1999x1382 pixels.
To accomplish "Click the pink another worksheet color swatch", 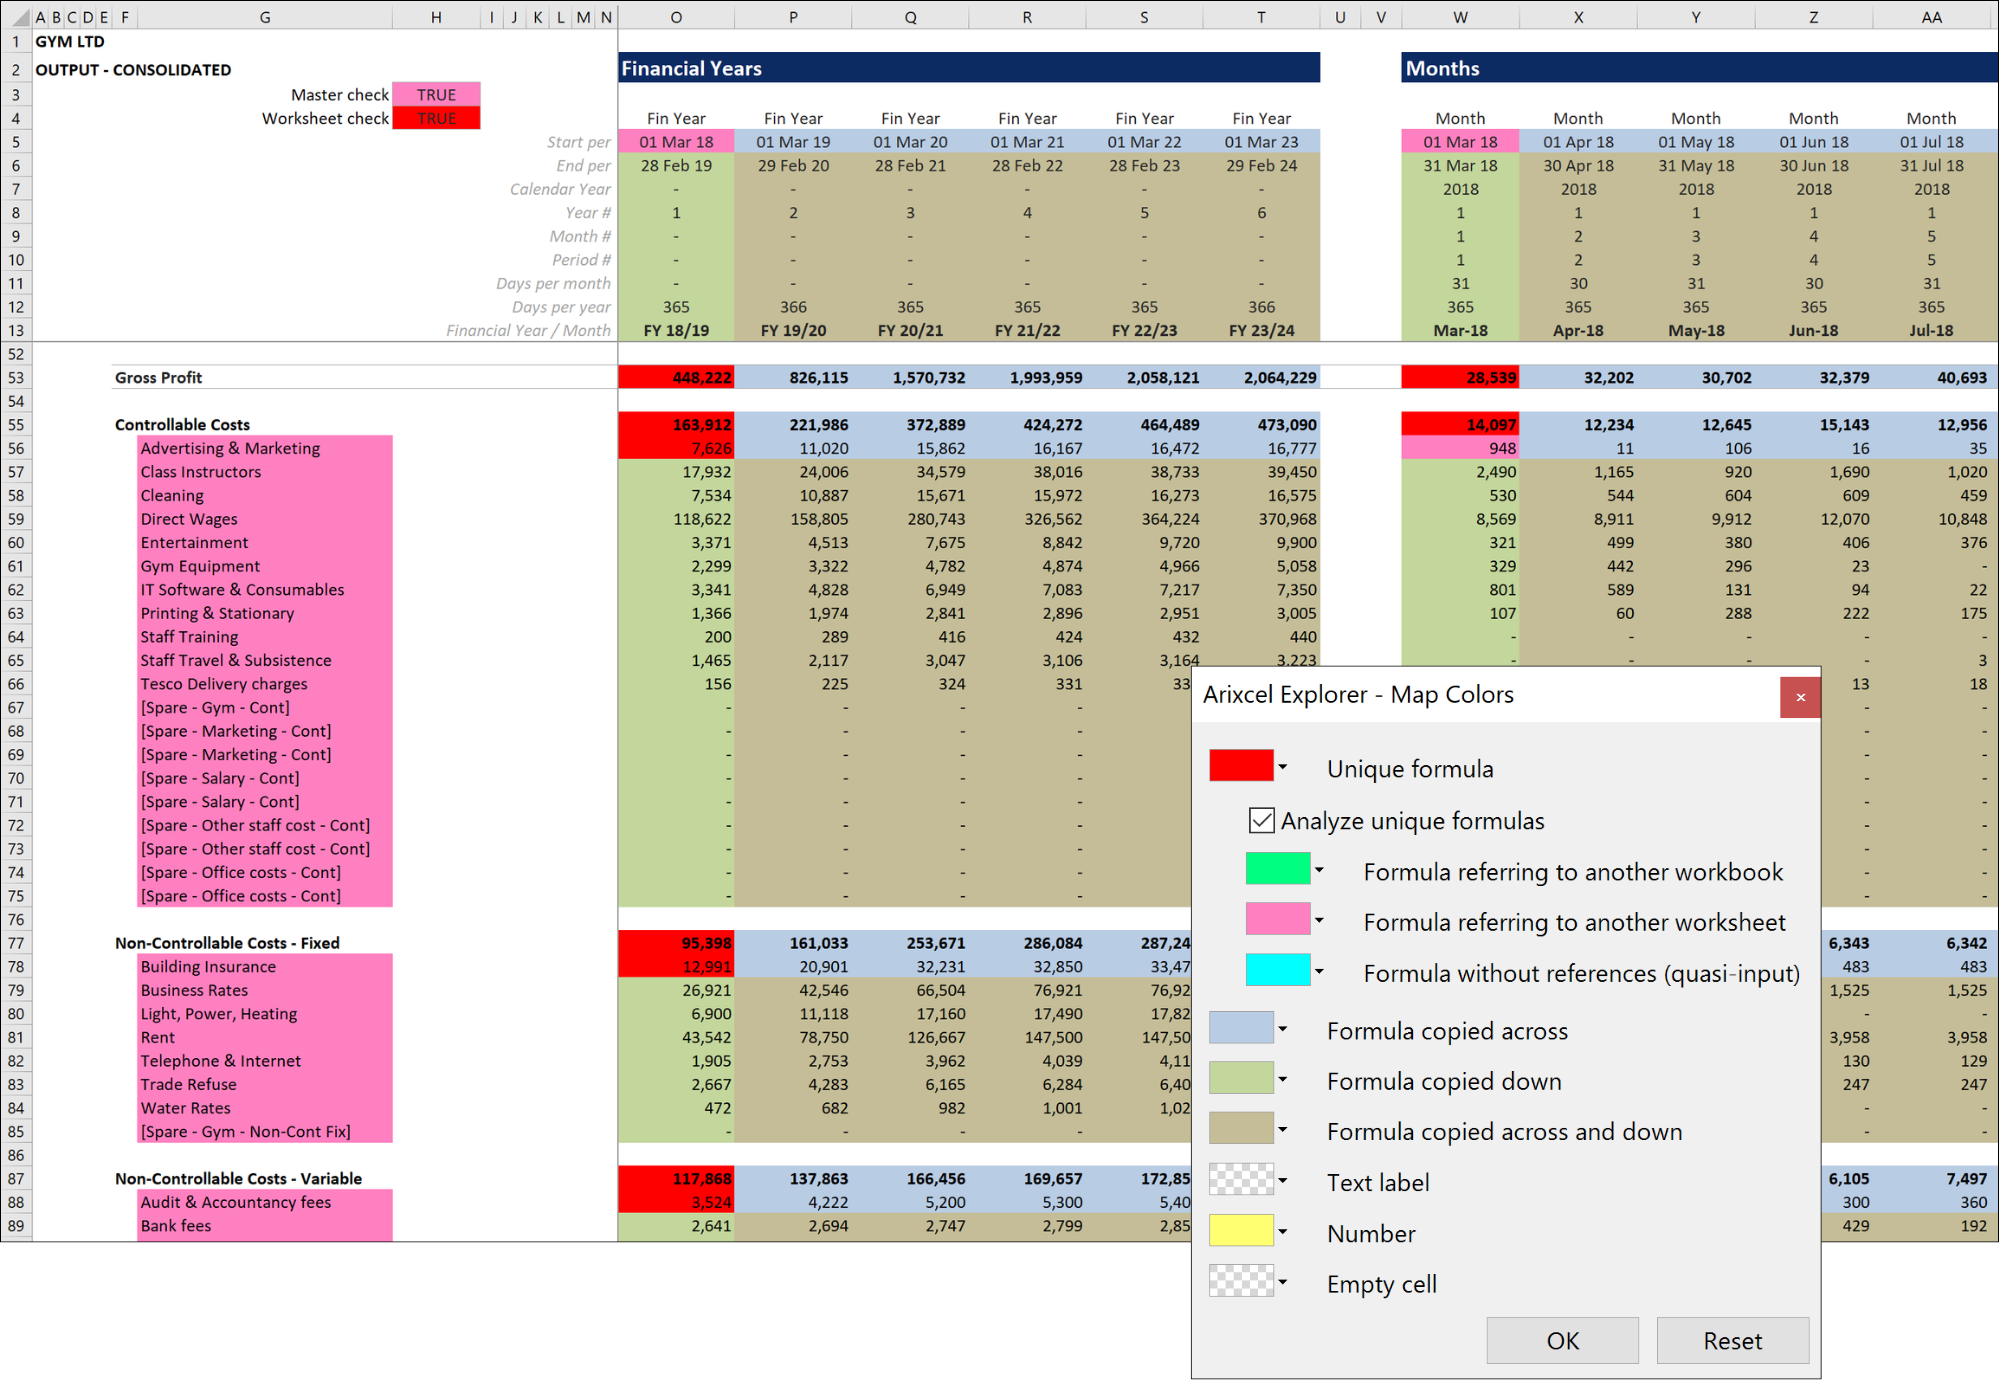I will coord(1277,919).
